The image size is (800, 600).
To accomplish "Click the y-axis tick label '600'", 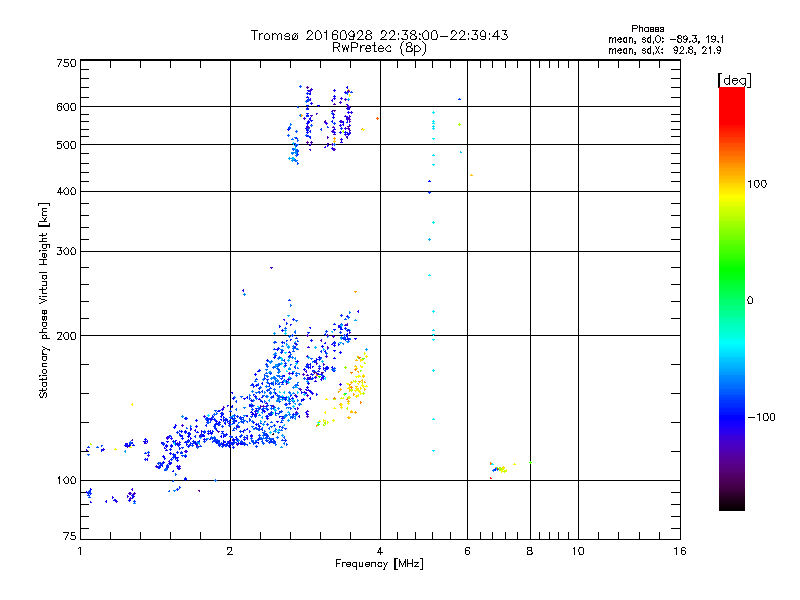I will [x=66, y=107].
